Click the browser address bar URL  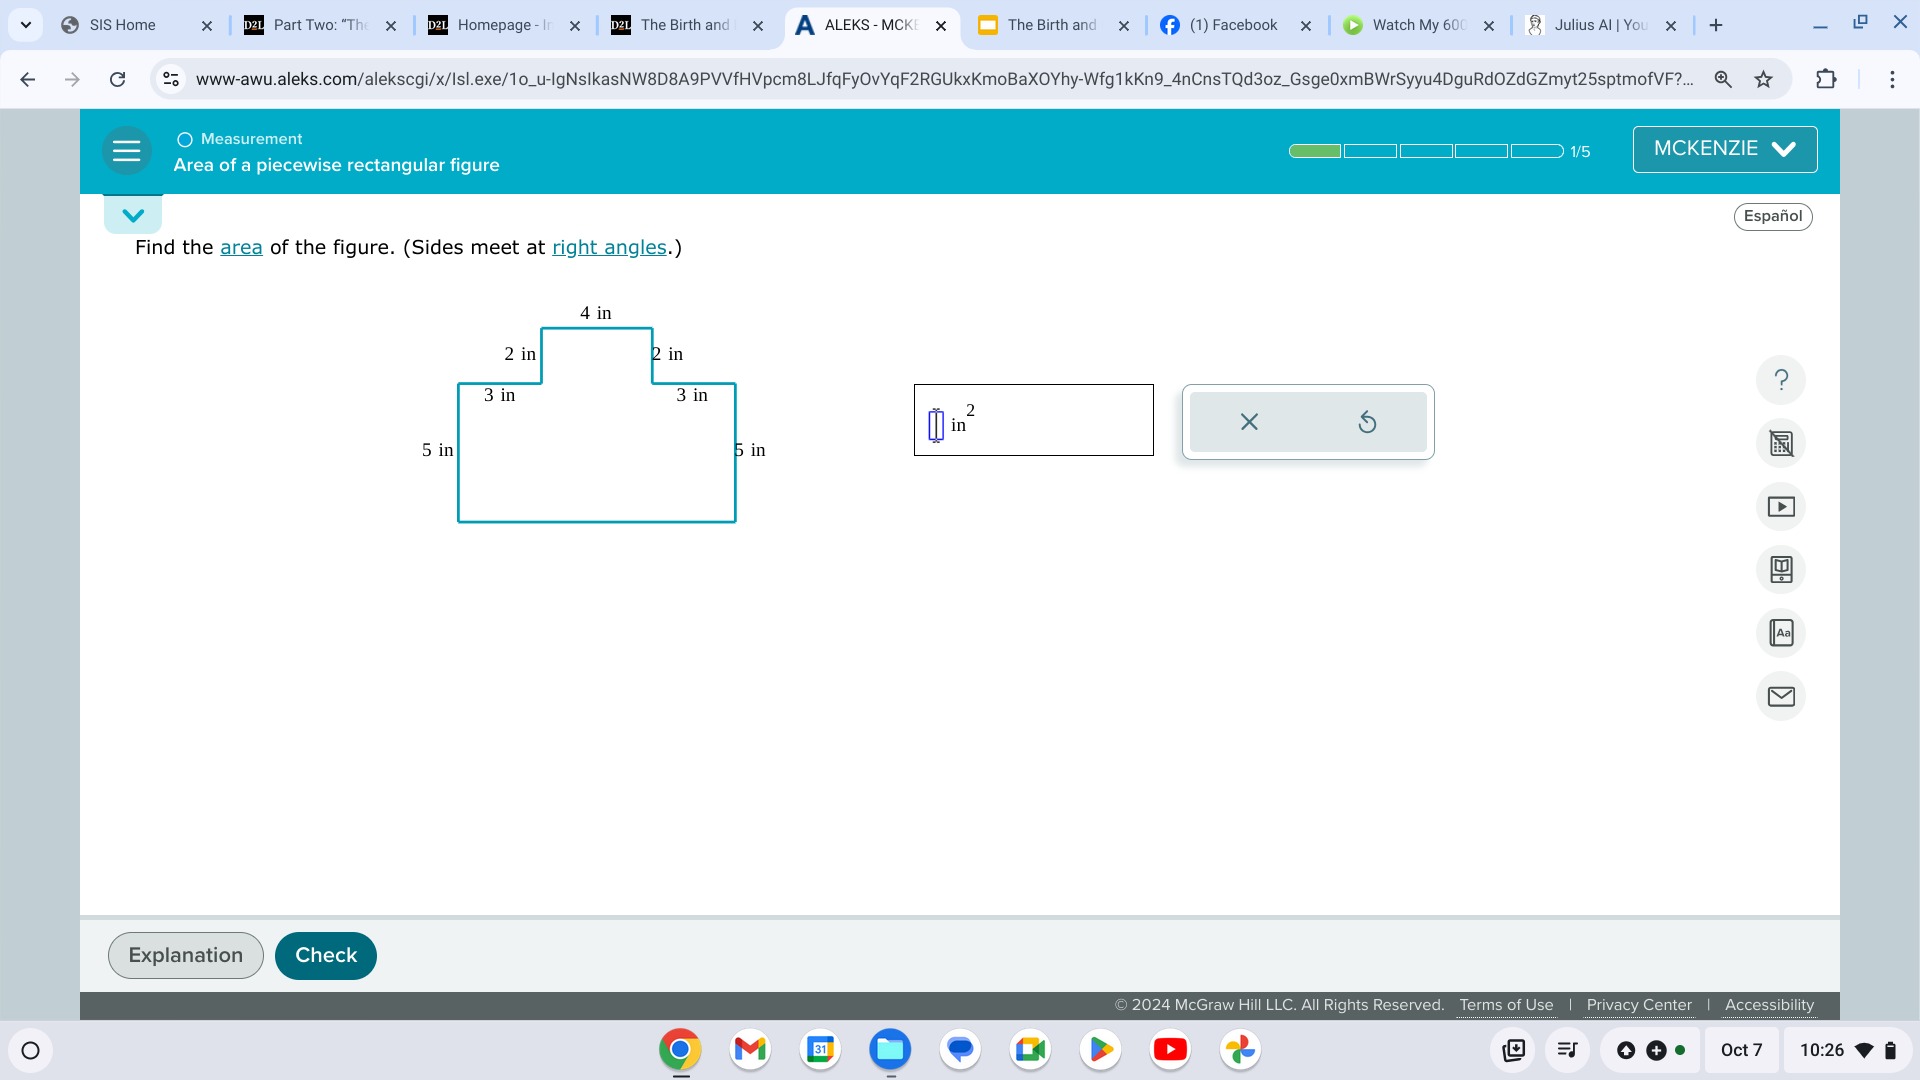coord(944,79)
